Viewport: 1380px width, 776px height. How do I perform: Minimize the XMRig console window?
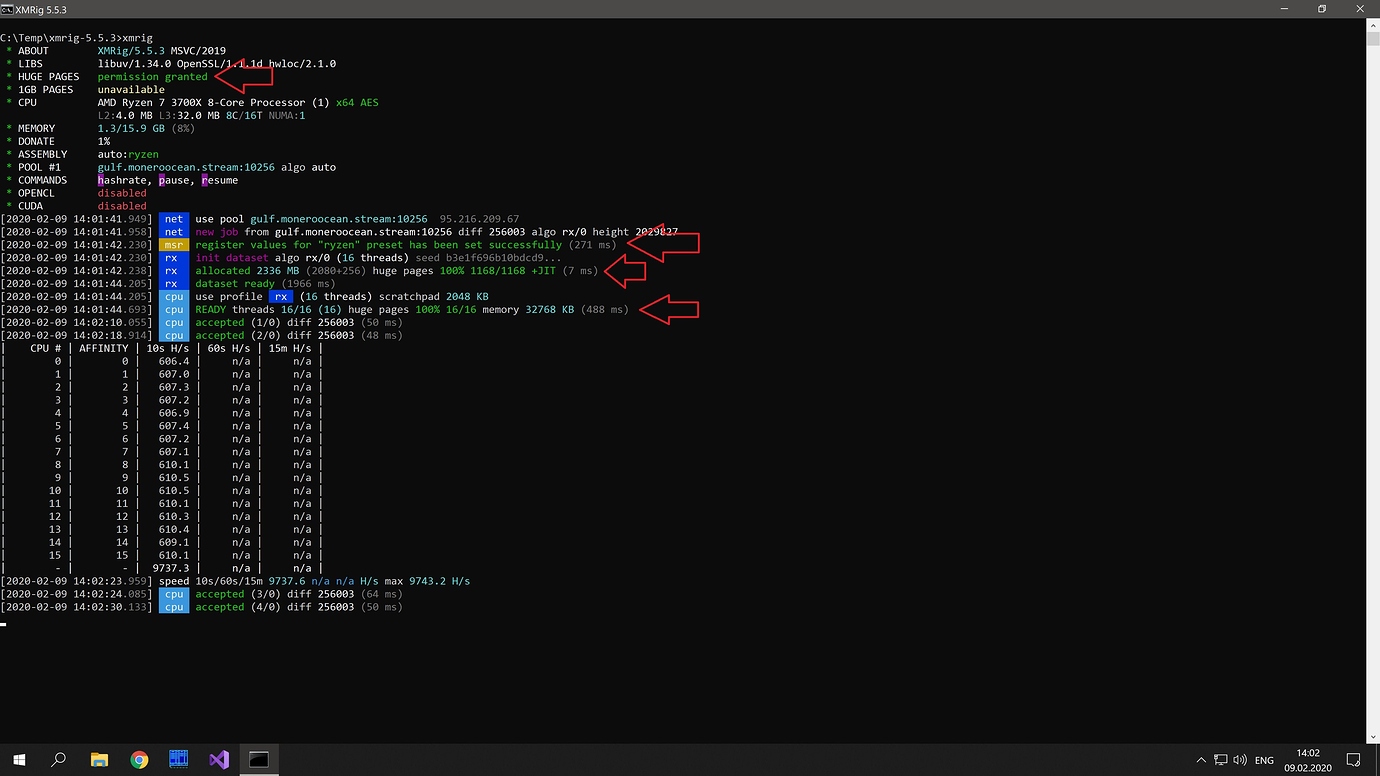point(1283,9)
